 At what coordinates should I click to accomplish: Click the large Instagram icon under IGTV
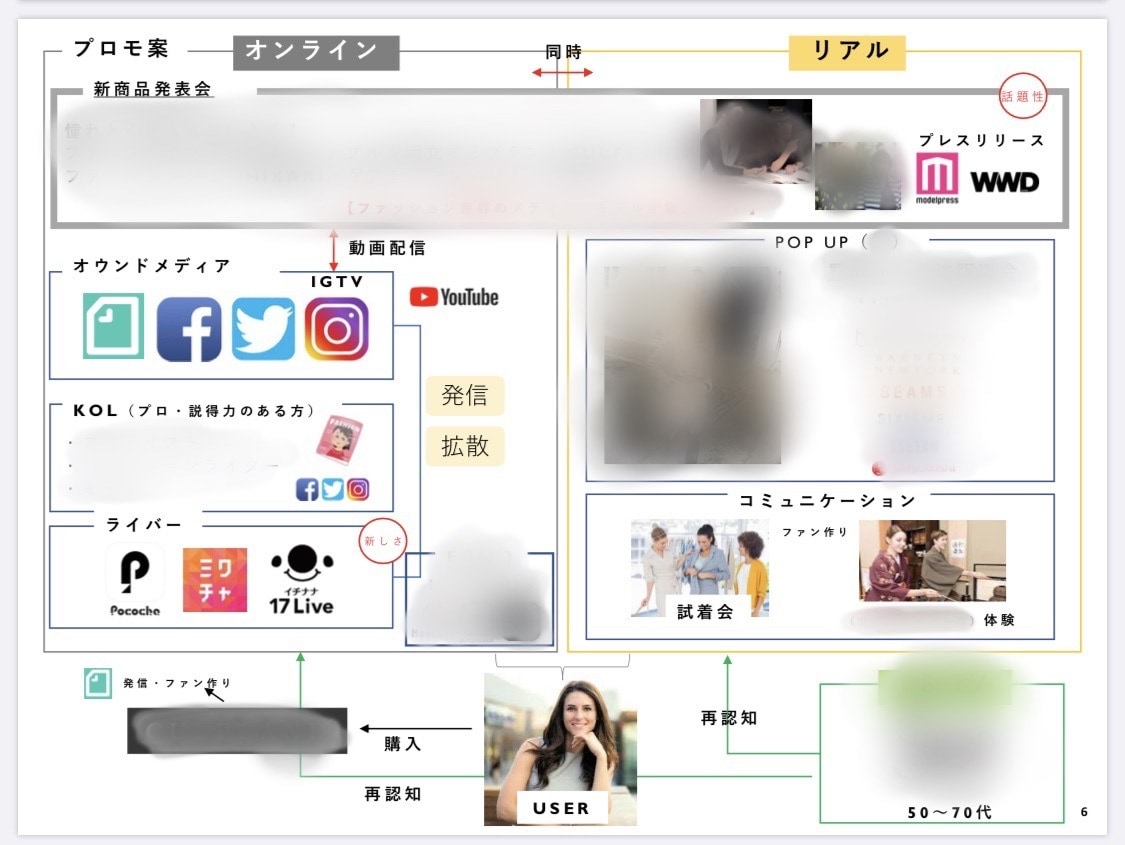336,329
